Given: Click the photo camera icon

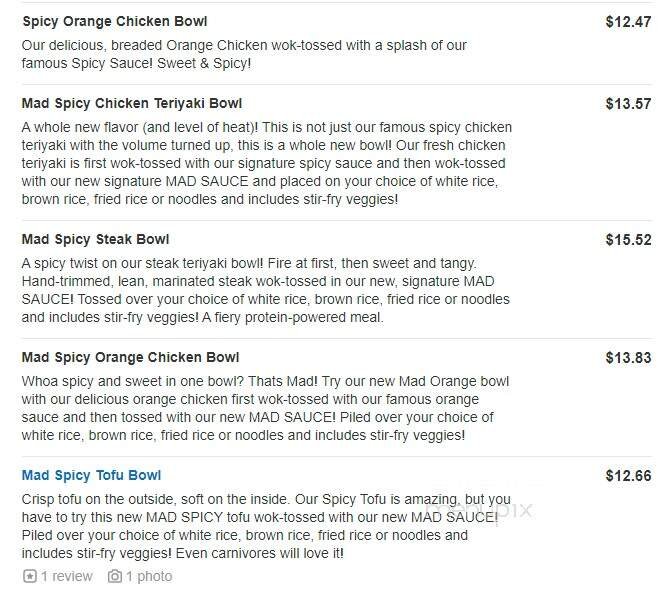Looking at the screenshot, I should (115, 577).
